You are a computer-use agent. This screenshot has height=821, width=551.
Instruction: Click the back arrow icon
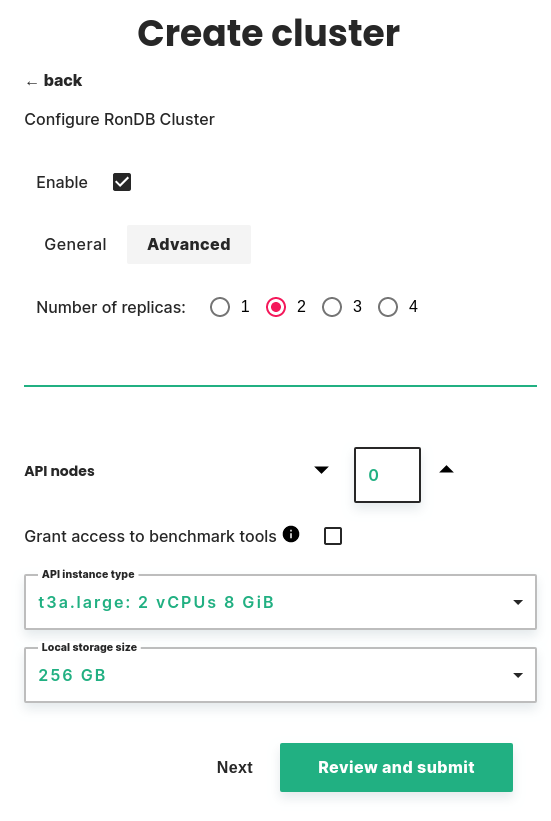(31, 82)
